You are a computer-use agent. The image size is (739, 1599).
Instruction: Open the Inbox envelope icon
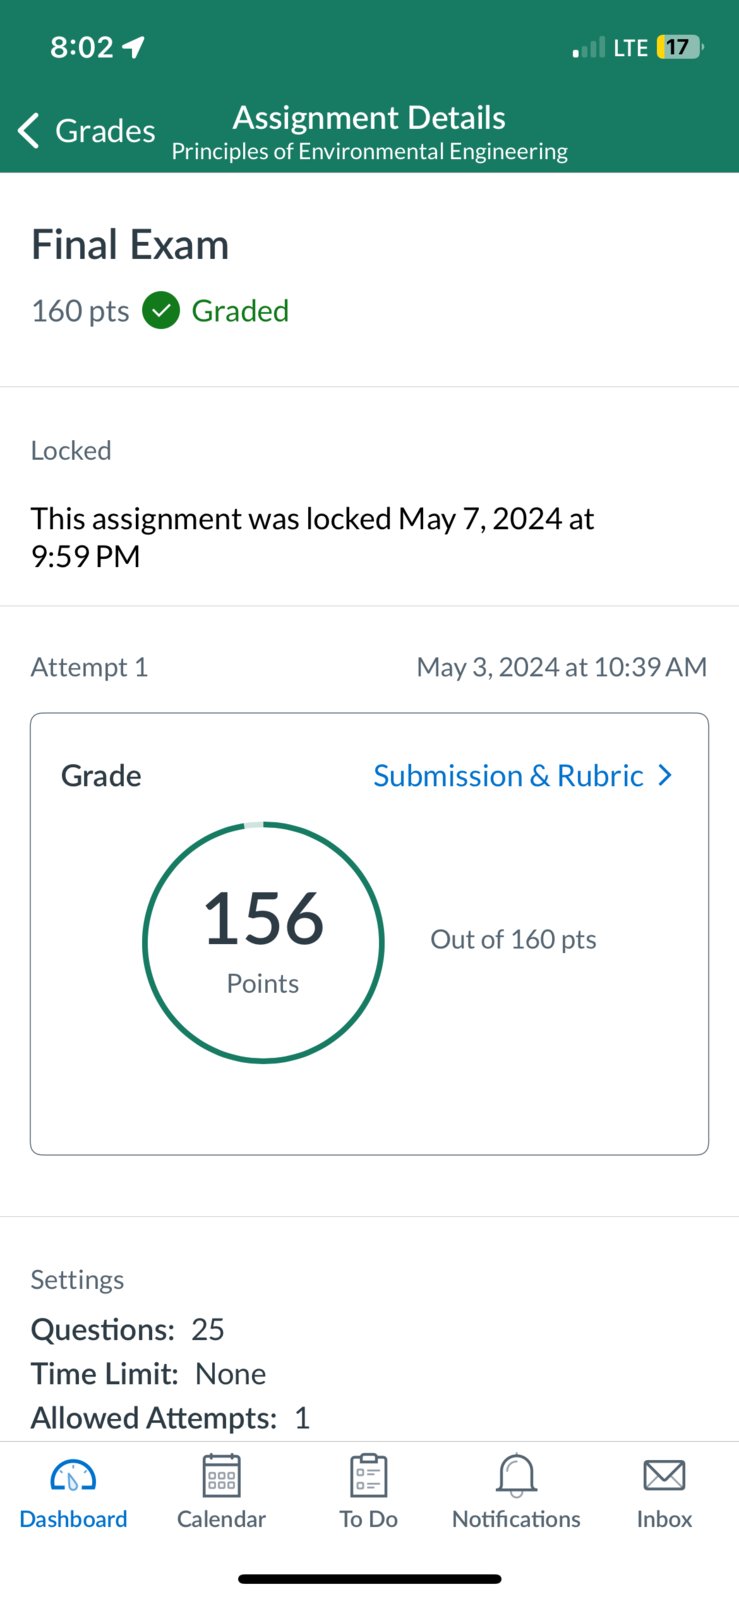pos(664,1475)
